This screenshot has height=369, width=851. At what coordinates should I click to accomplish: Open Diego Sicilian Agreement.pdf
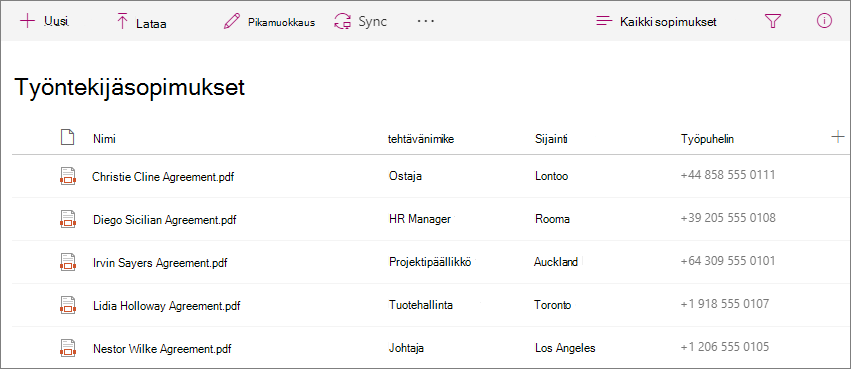[x=164, y=220]
